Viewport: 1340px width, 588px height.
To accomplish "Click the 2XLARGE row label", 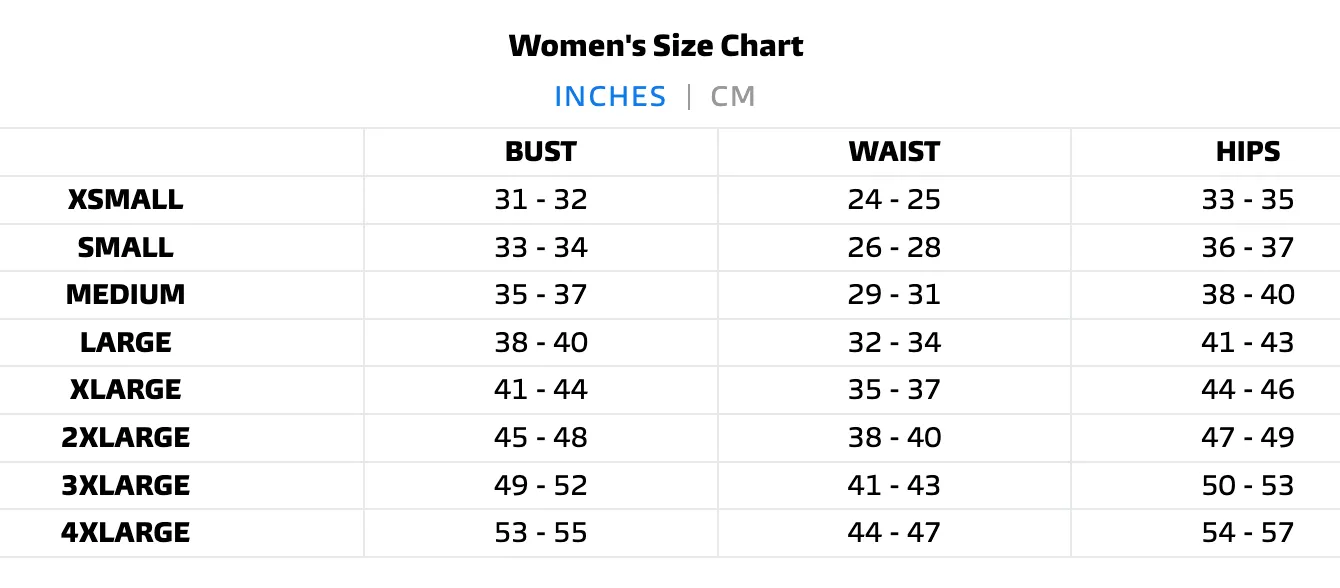I will click(126, 437).
